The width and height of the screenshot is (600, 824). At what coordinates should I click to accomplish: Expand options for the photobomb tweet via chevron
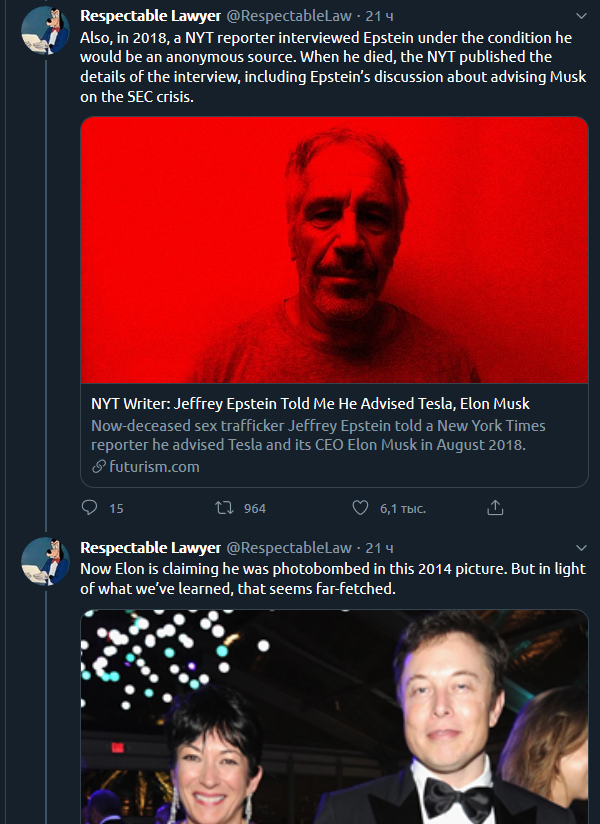[x=581, y=548]
